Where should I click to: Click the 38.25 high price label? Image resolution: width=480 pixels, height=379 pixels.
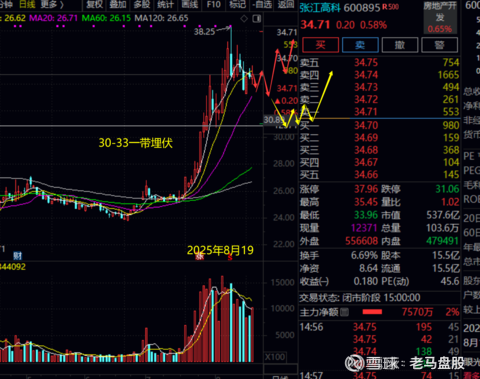tap(204, 32)
